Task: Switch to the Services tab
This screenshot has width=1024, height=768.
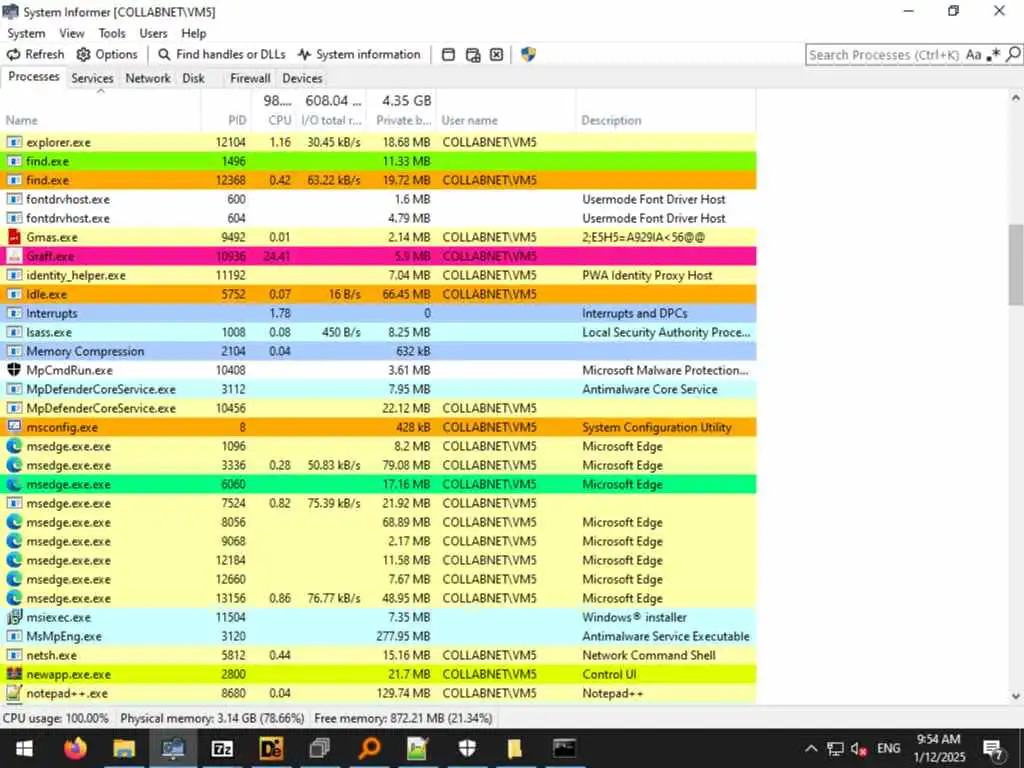Action: [92, 78]
